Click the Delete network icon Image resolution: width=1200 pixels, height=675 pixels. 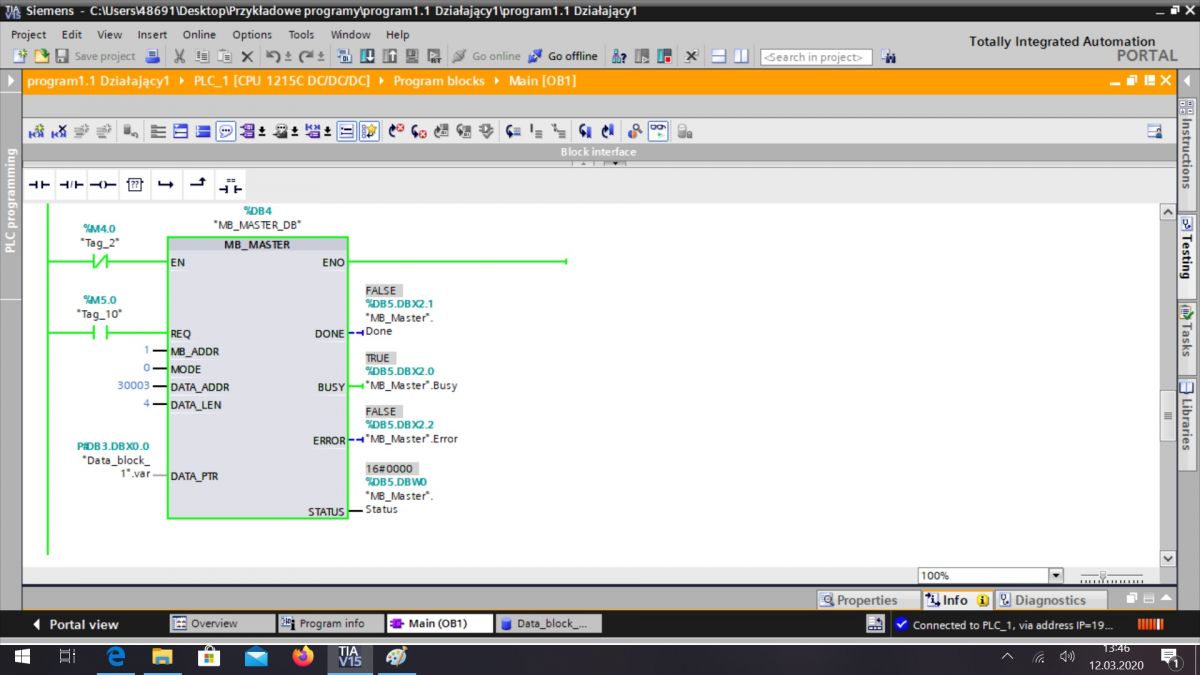59,131
